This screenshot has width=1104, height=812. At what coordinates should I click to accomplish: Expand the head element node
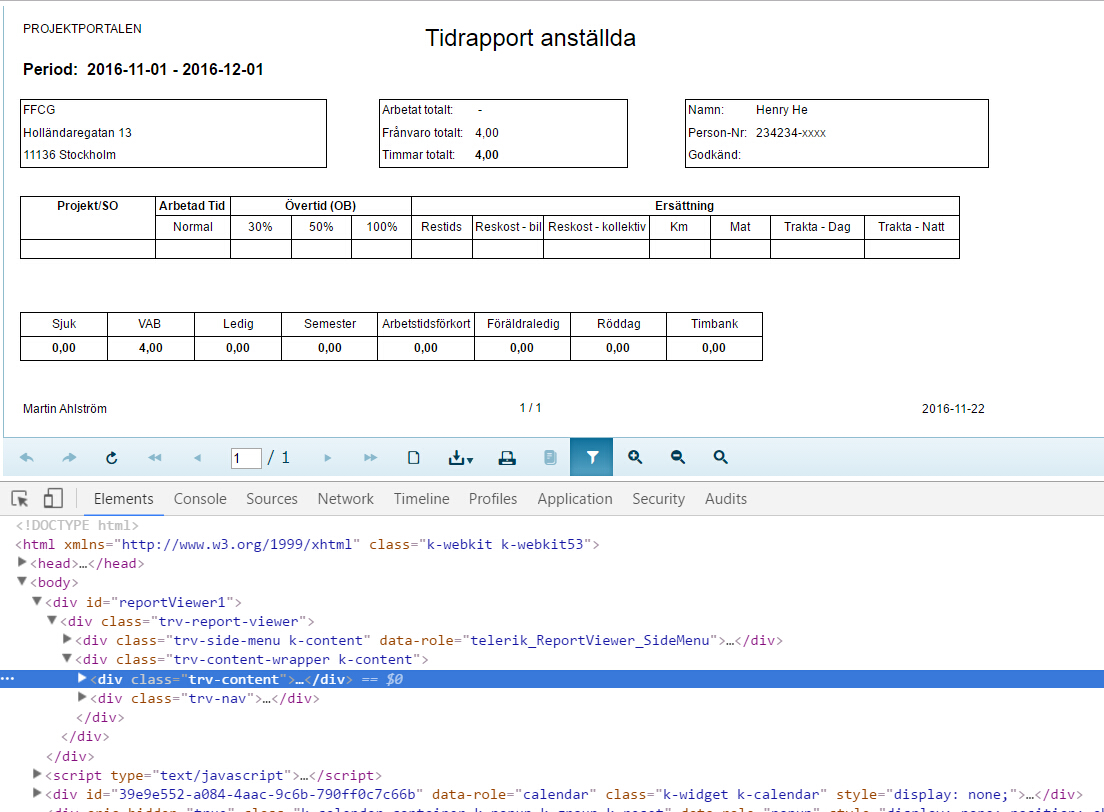pos(23,563)
